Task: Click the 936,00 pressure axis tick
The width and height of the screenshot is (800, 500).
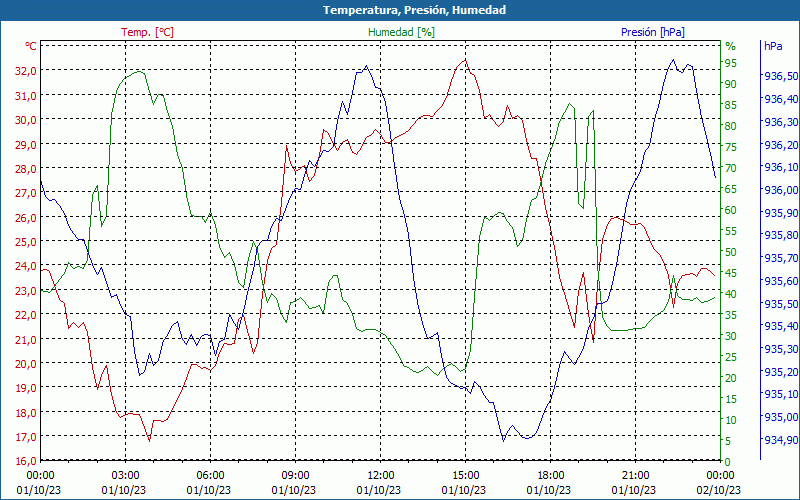Action: (780, 191)
